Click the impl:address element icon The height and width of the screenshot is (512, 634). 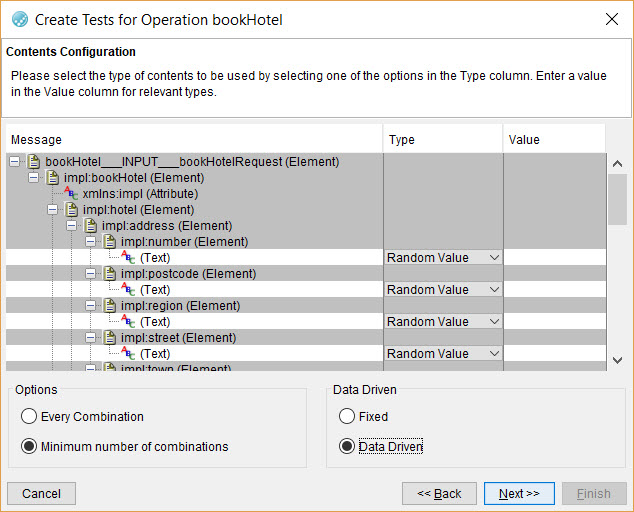coord(90,226)
